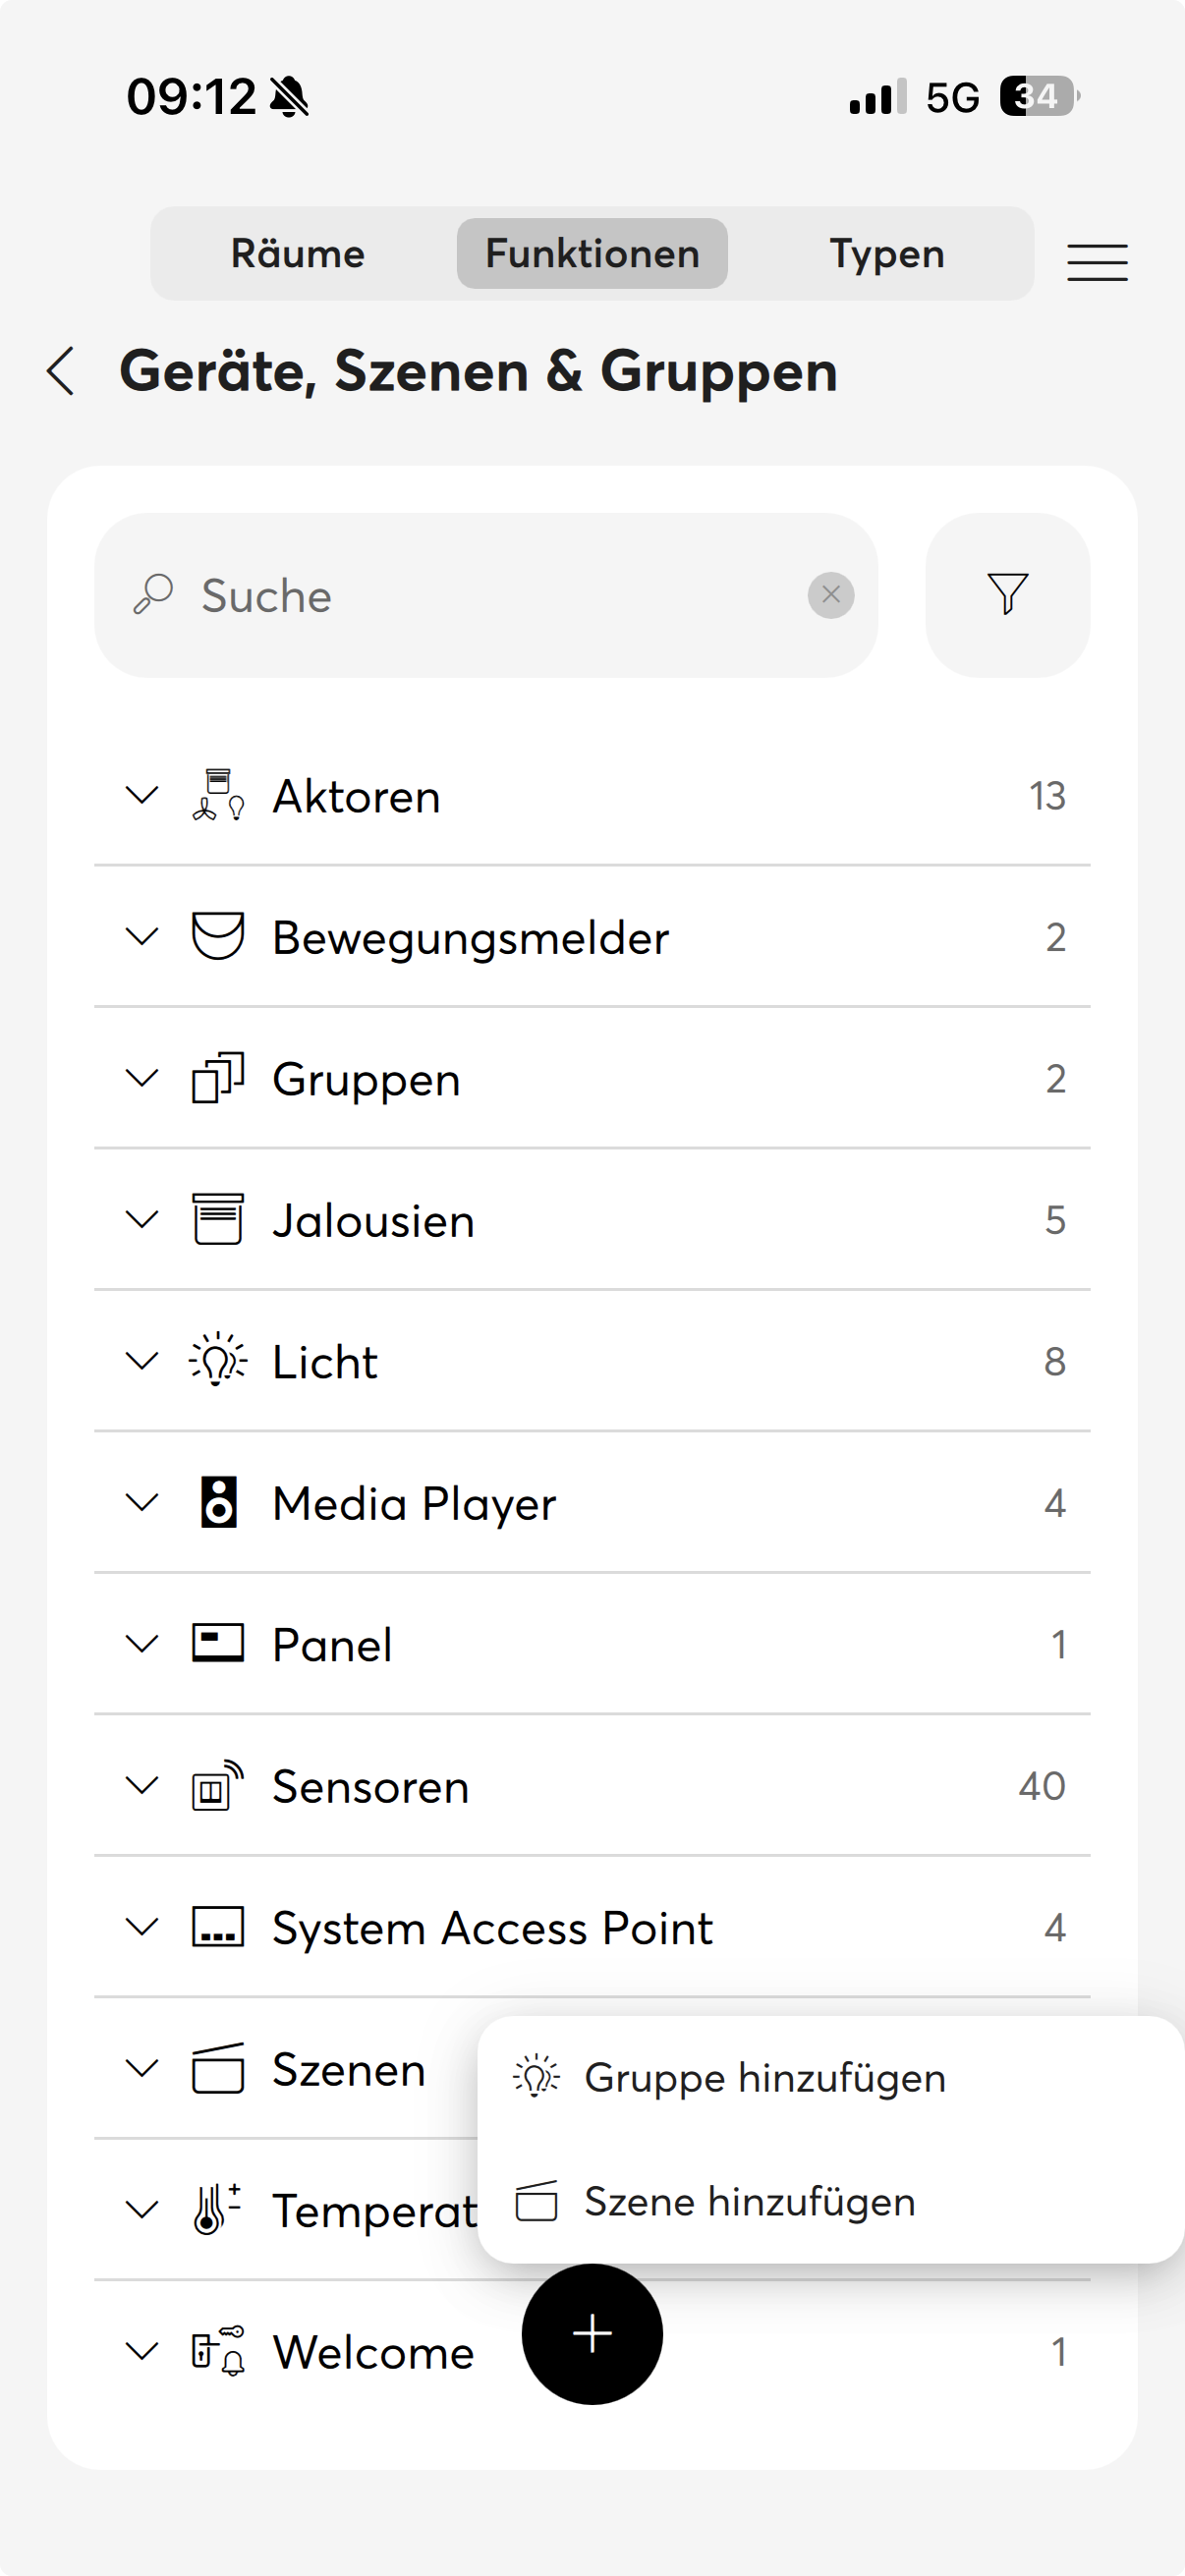Open the filter funnel icon

[x=1007, y=594]
